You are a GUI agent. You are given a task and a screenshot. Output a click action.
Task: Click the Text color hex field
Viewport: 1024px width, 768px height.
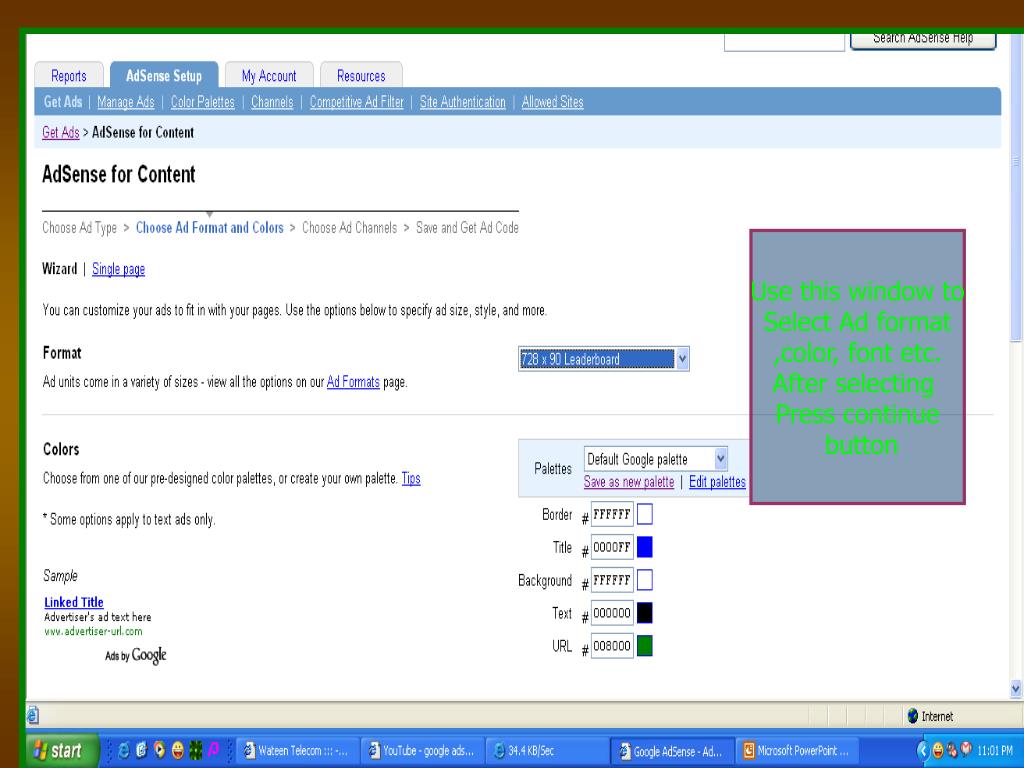pyautogui.click(x=612, y=613)
